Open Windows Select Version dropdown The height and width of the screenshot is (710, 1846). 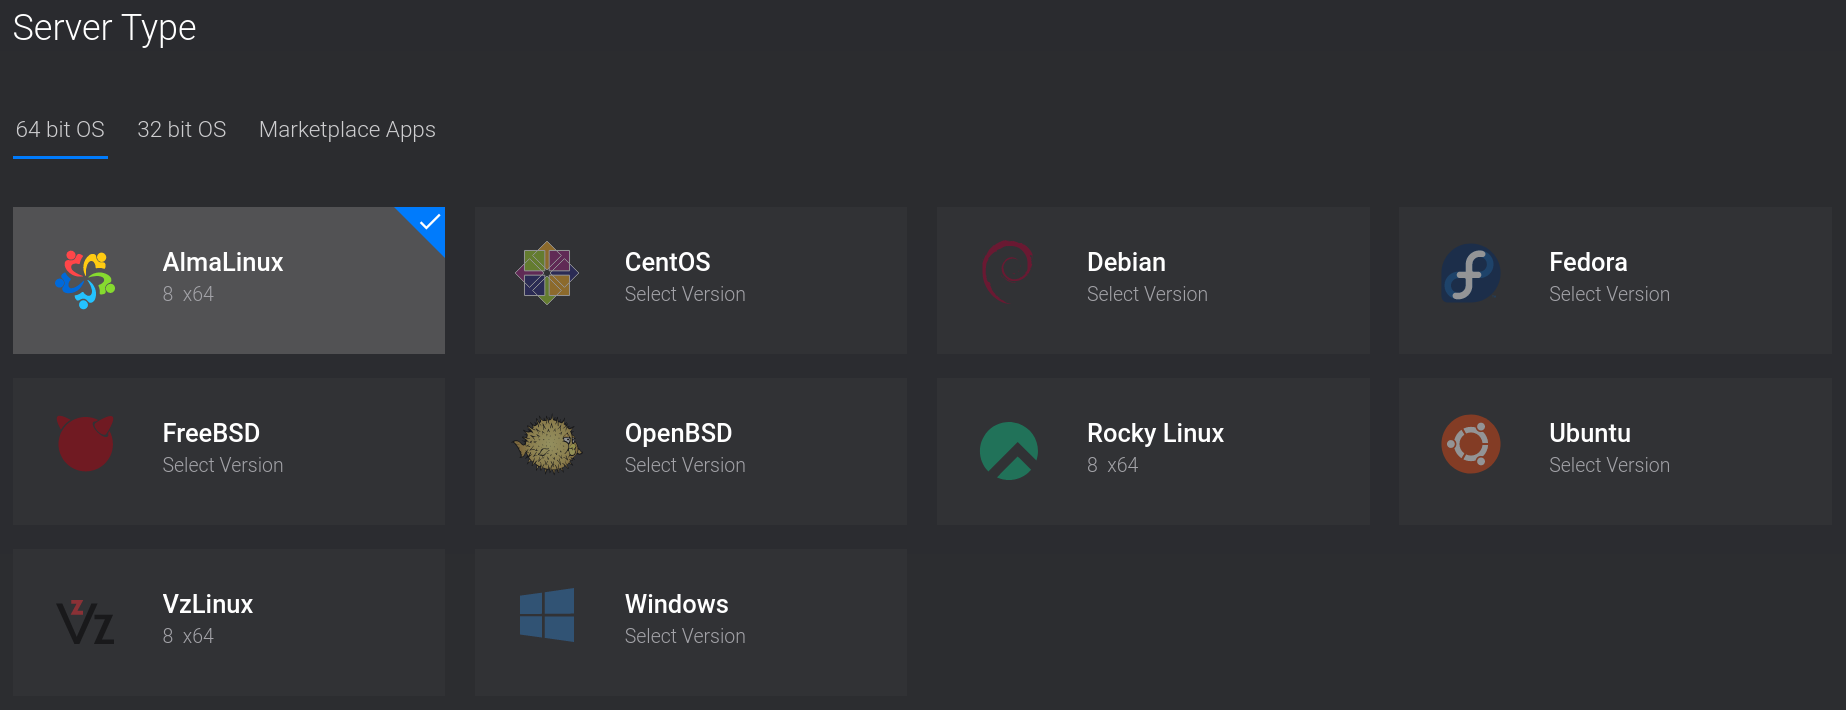coord(685,636)
